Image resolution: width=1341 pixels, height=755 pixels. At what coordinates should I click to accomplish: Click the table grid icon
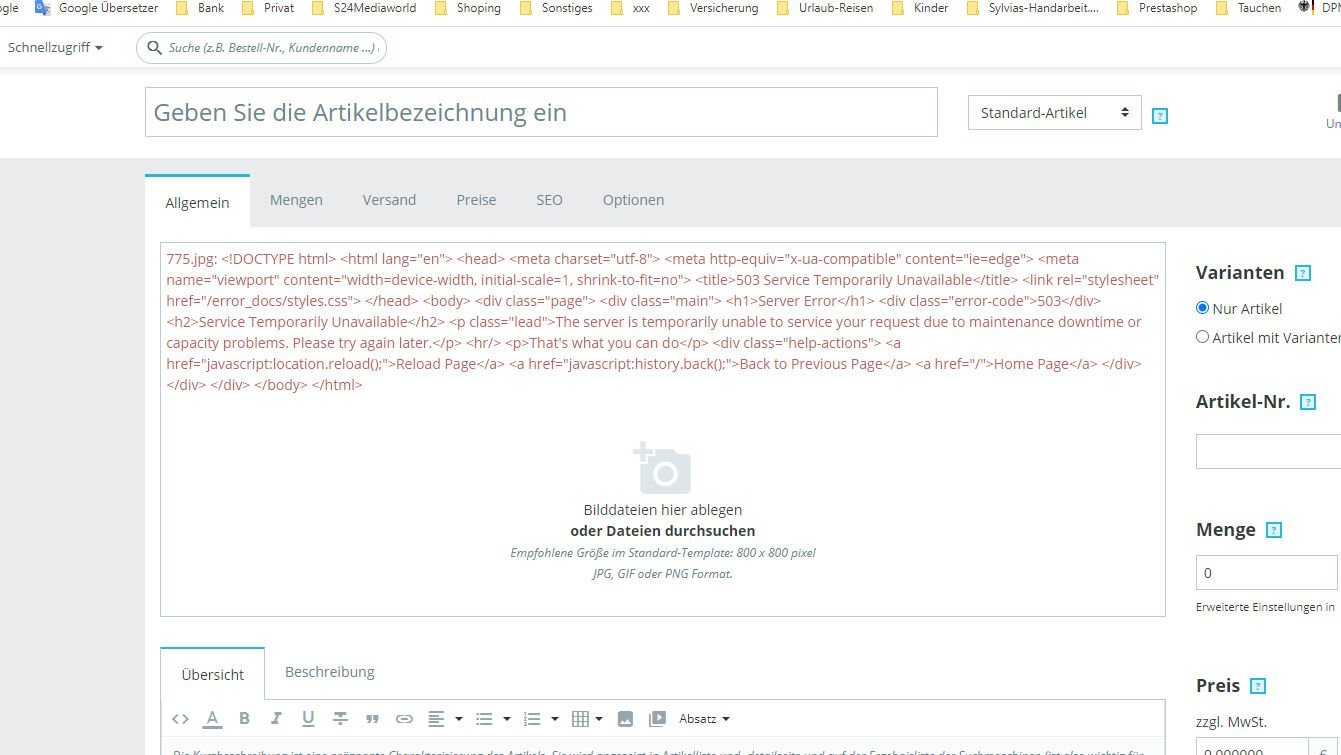(x=580, y=719)
